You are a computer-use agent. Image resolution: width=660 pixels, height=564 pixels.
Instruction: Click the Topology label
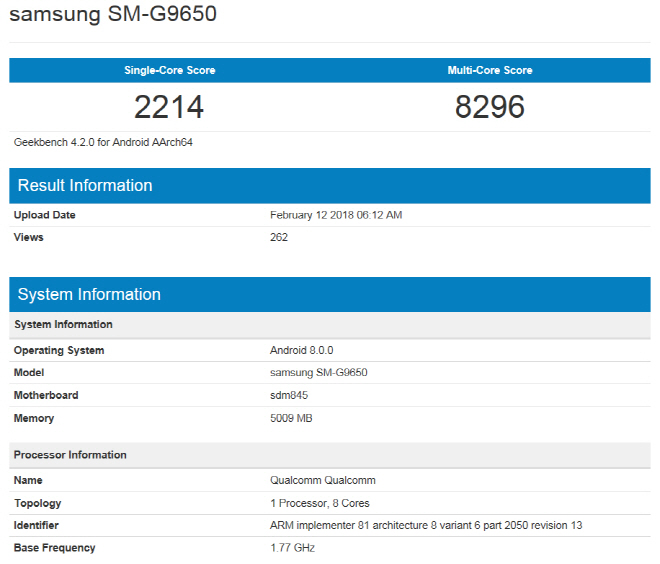click(x=38, y=504)
